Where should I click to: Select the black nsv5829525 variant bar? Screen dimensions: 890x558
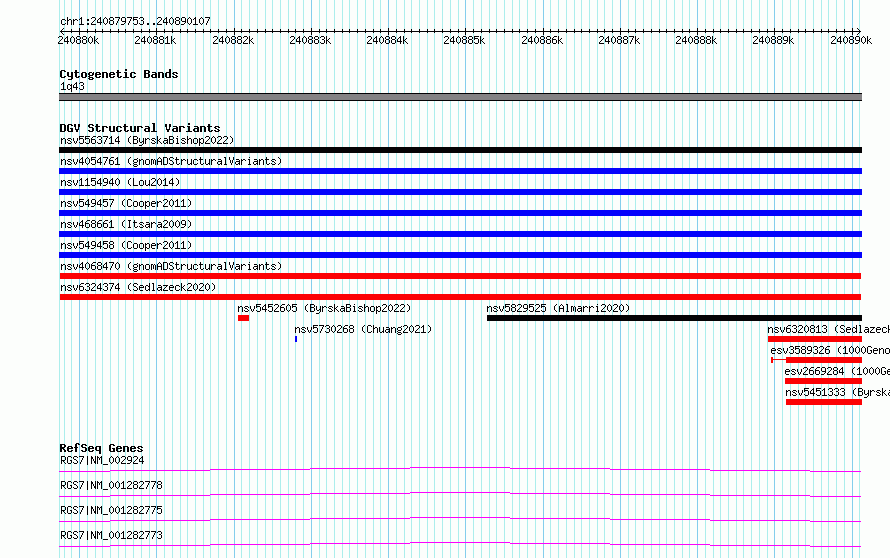click(674, 318)
